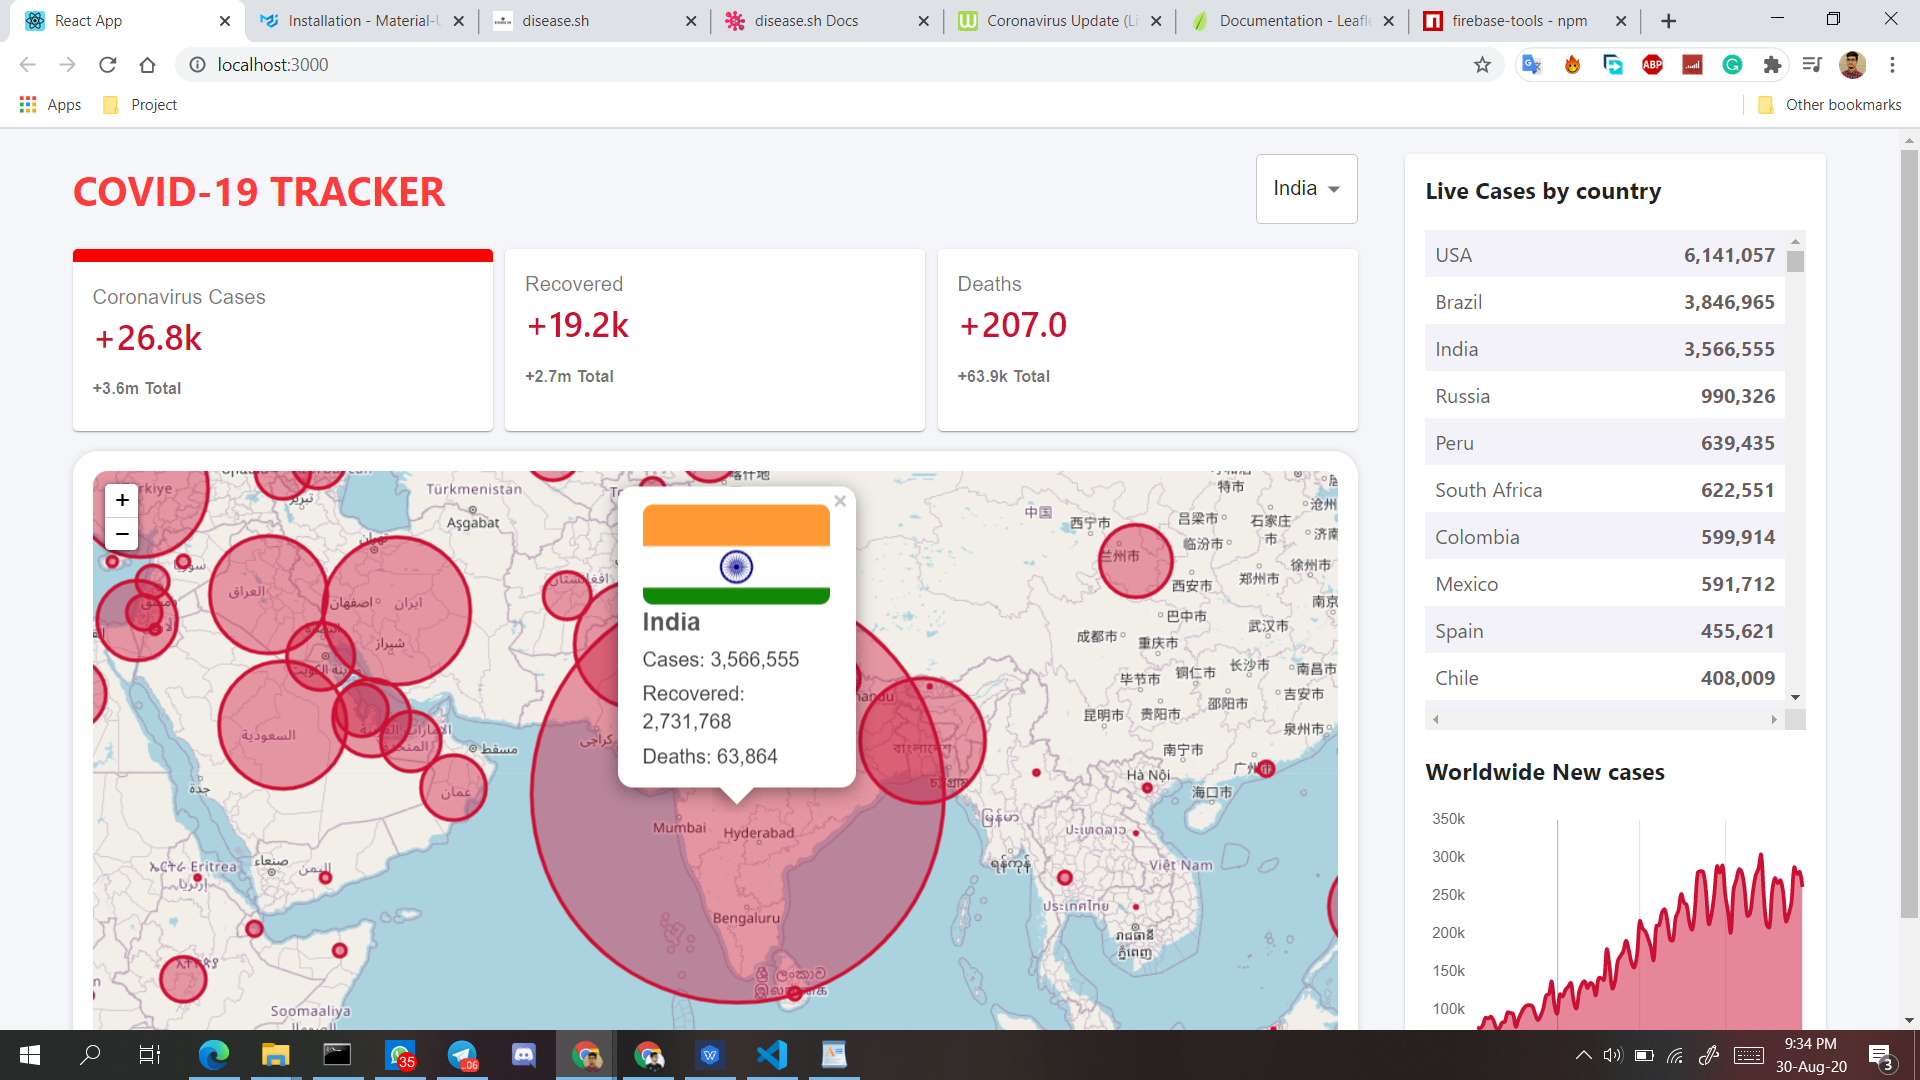Select the Coronavirus Cases card

click(283, 340)
